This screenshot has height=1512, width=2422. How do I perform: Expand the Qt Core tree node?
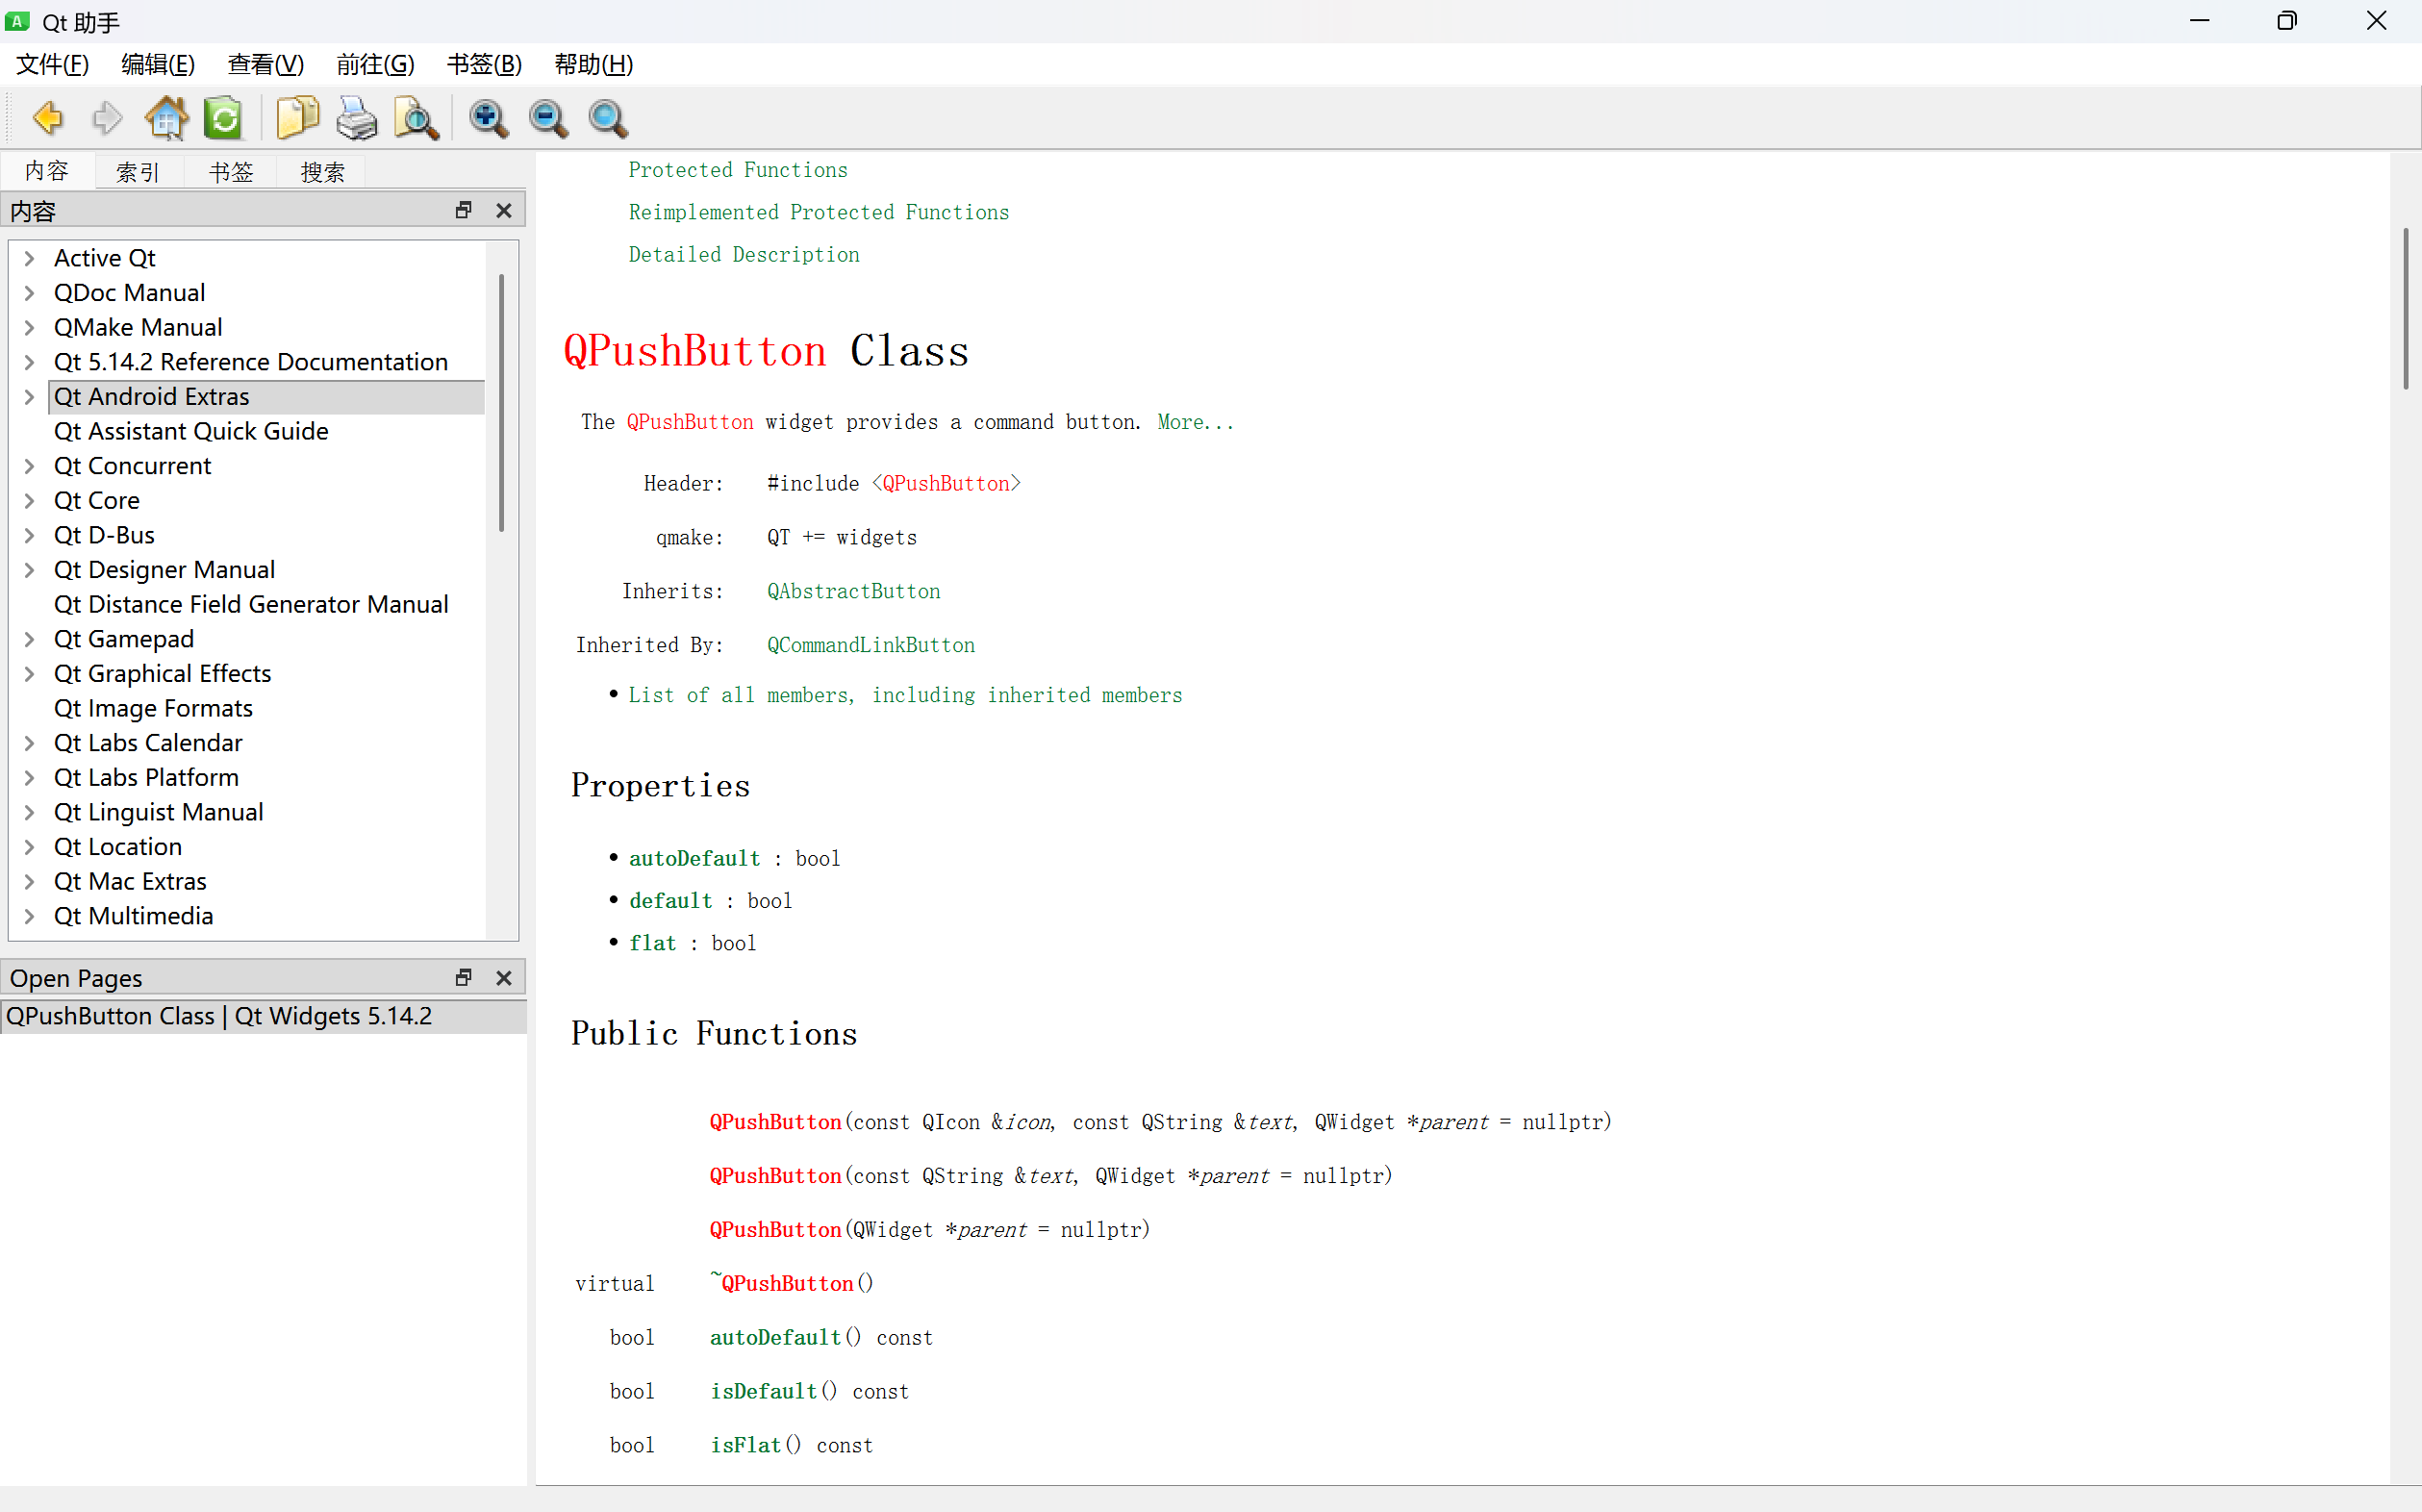click(29, 500)
